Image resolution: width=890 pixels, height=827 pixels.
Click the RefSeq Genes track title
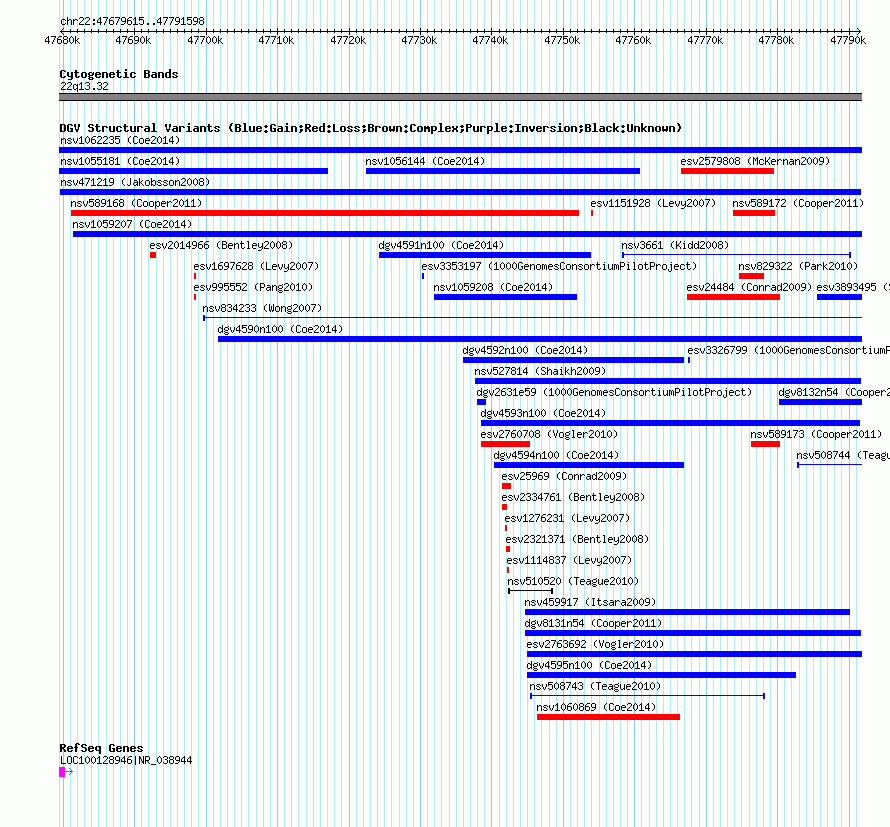pyautogui.click(x=101, y=748)
